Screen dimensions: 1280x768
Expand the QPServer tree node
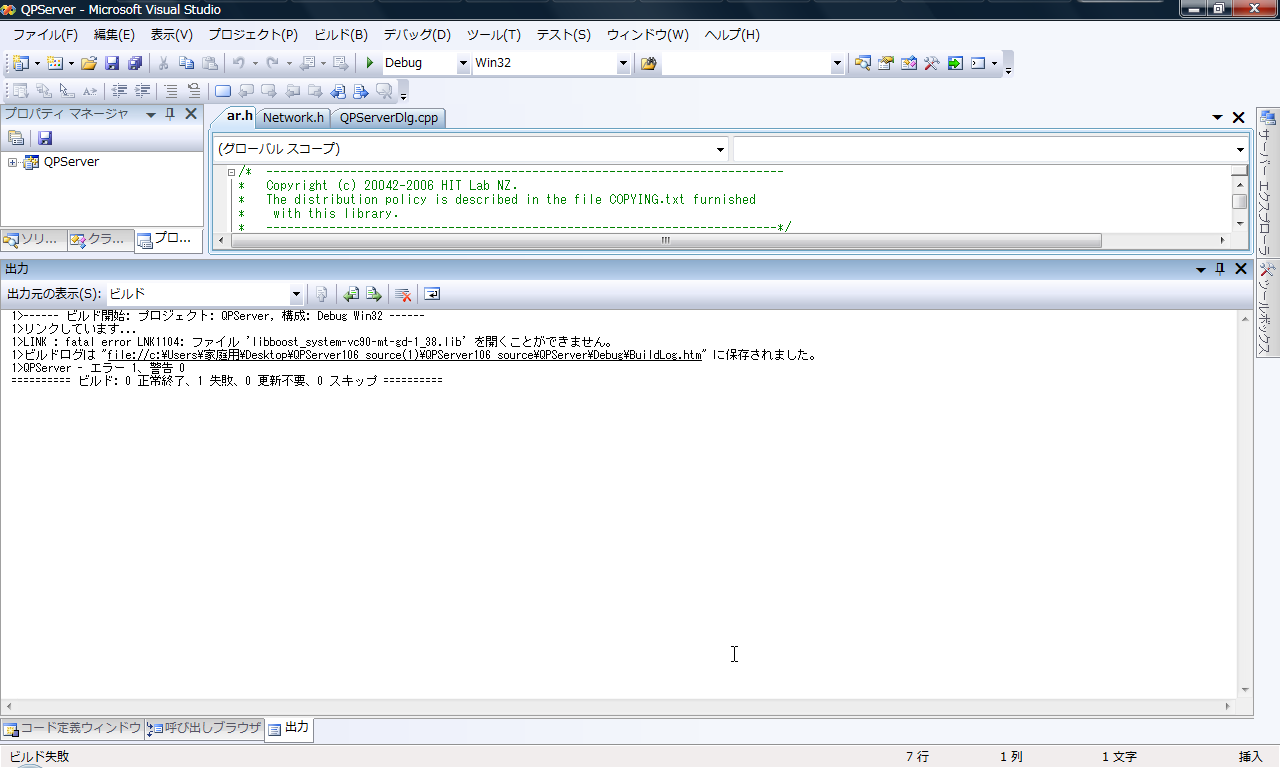click(12, 162)
